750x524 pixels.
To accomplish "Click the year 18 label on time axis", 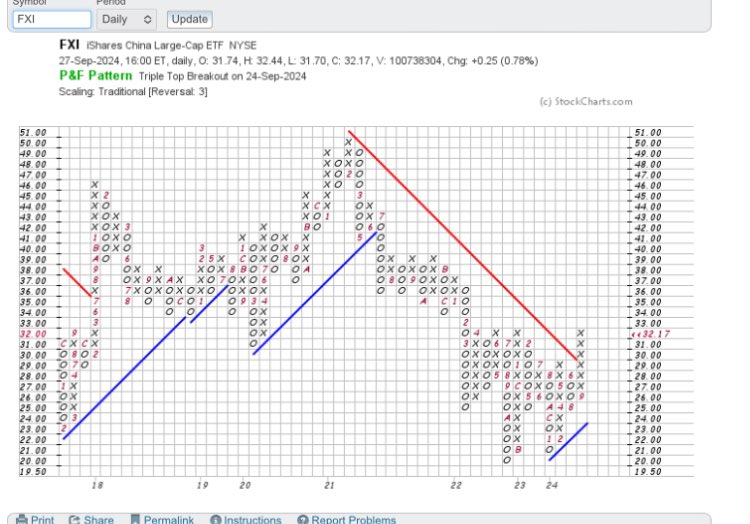I will click(97, 485).
